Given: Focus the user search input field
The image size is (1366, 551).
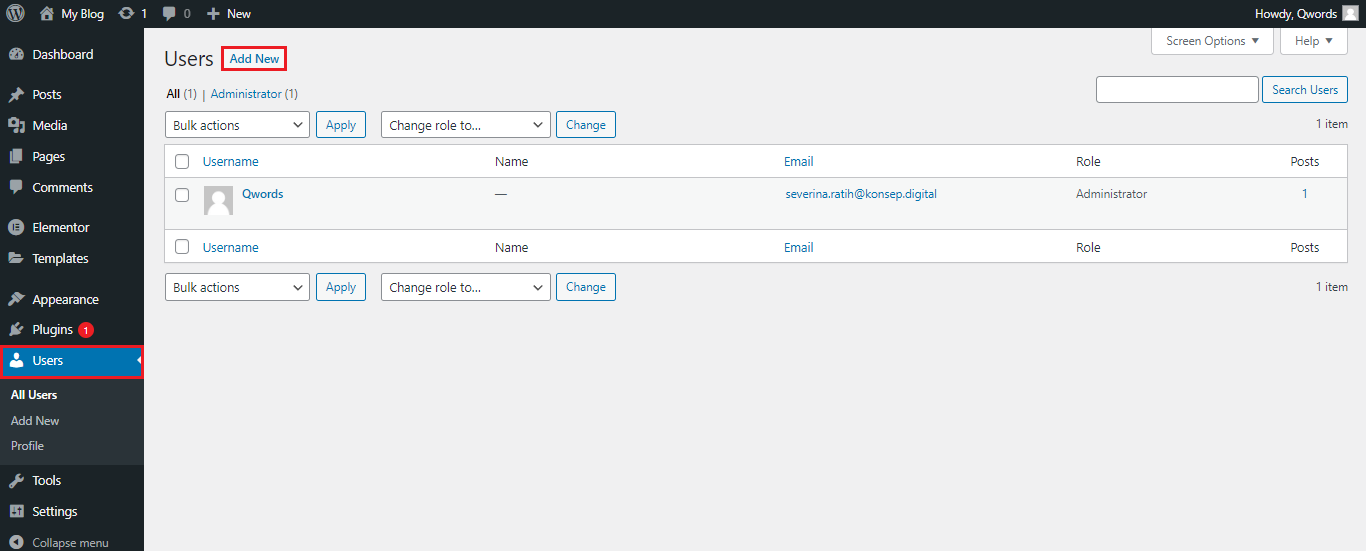Looking at the screenshot, I should (1177, 89).
